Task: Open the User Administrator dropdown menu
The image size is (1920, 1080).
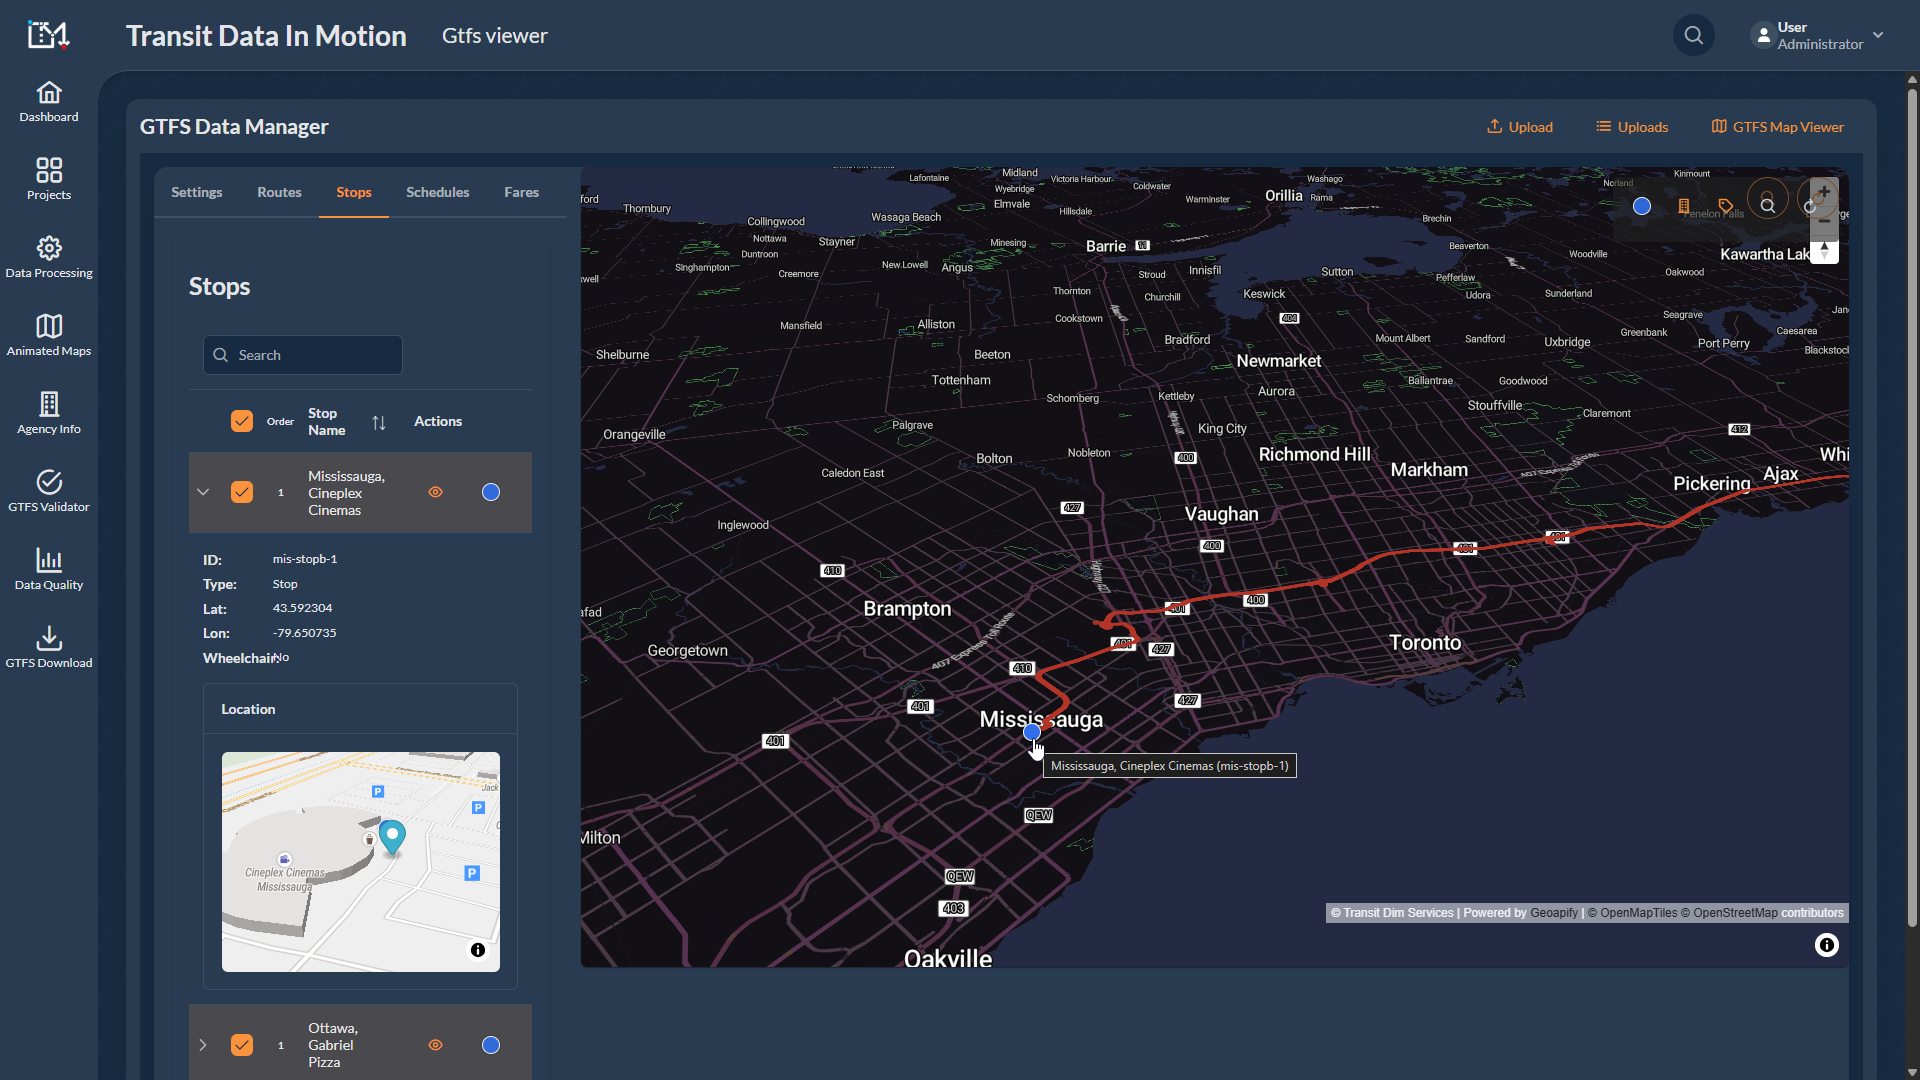Action: (x=1818, y=36)
